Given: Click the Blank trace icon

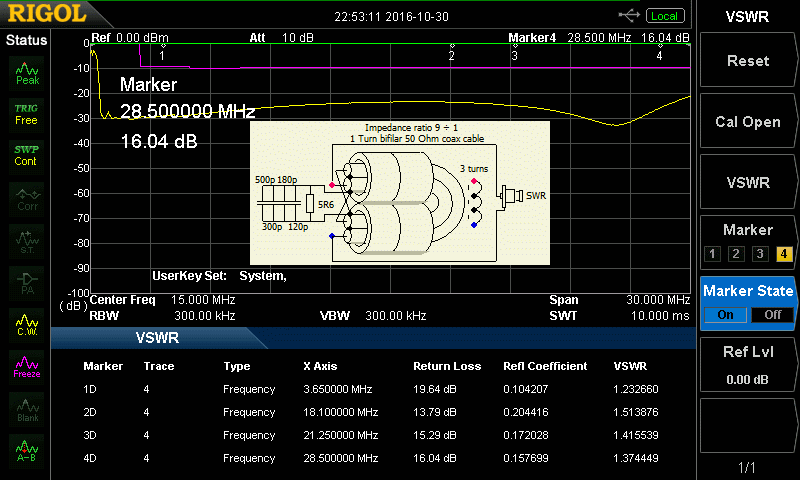Looking at the screenshot, I should tap(27, 408).
